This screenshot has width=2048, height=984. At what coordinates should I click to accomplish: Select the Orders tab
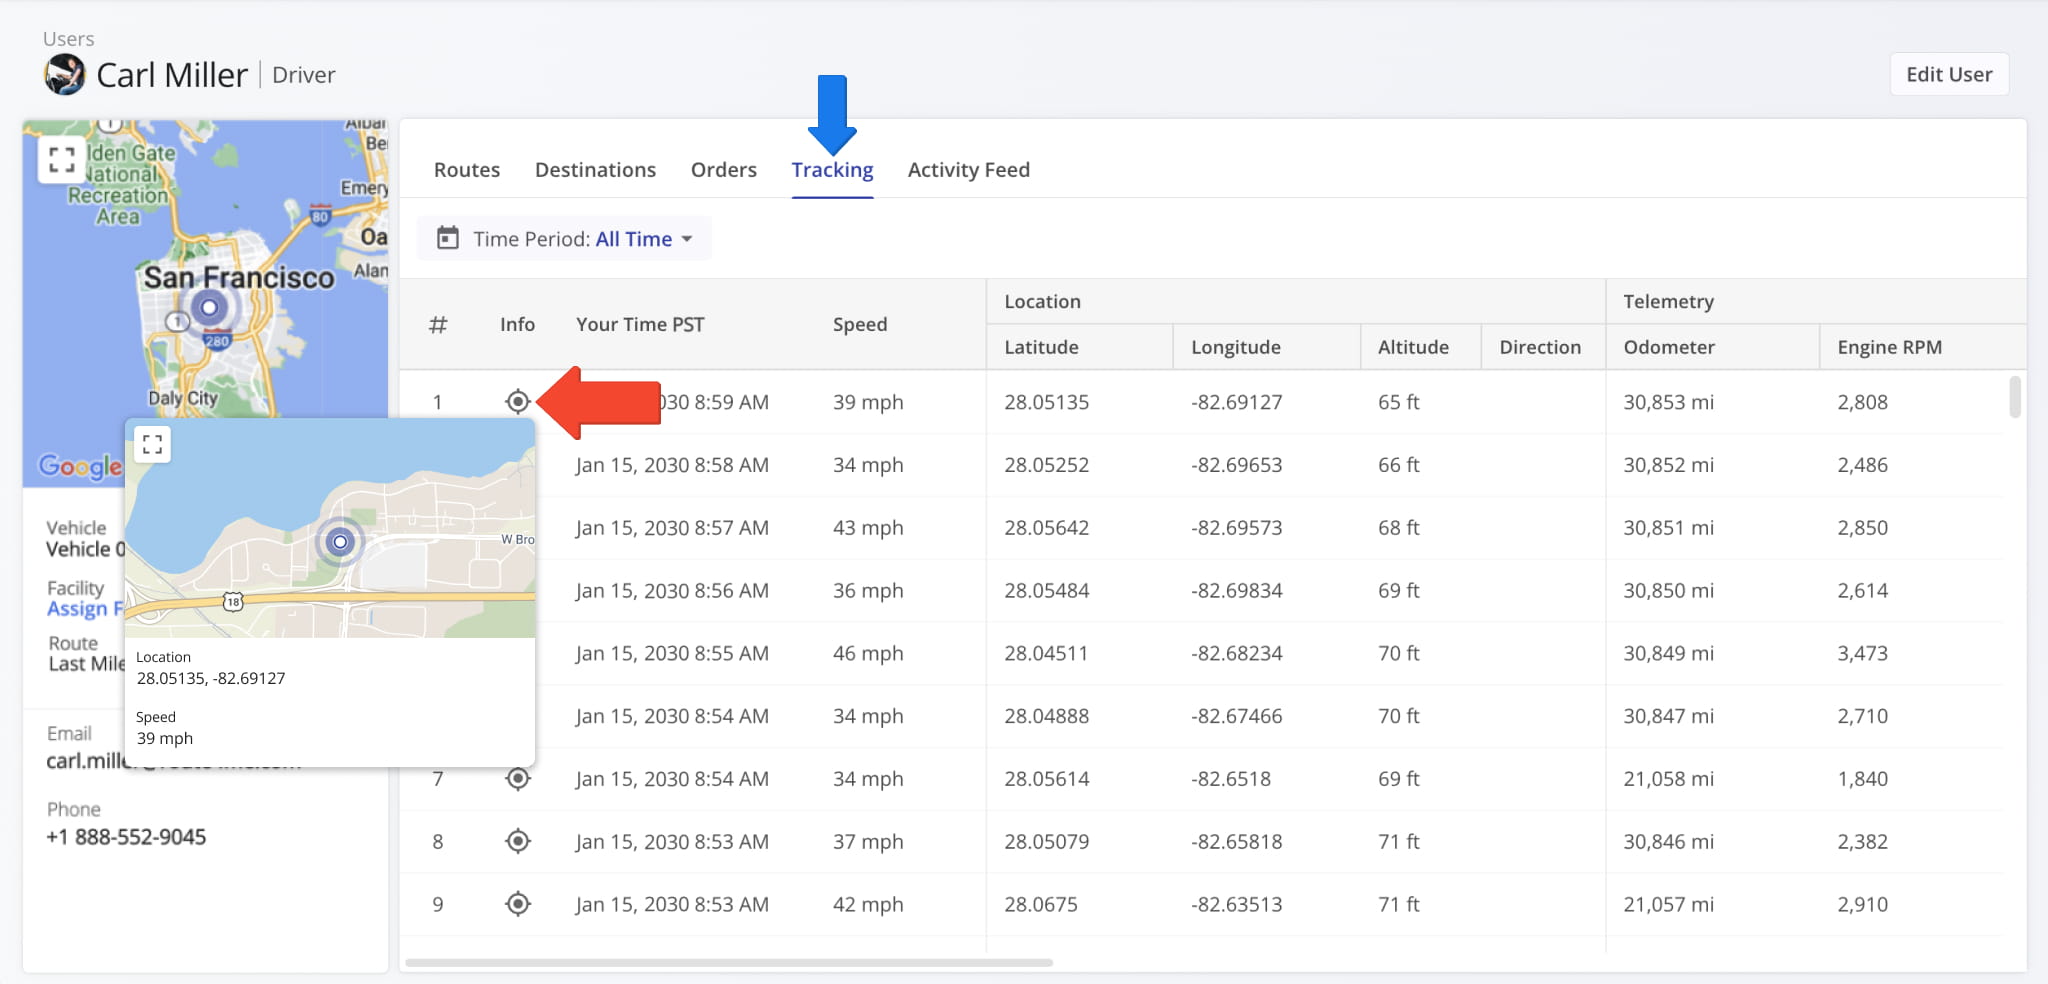(x=723, y=170)
